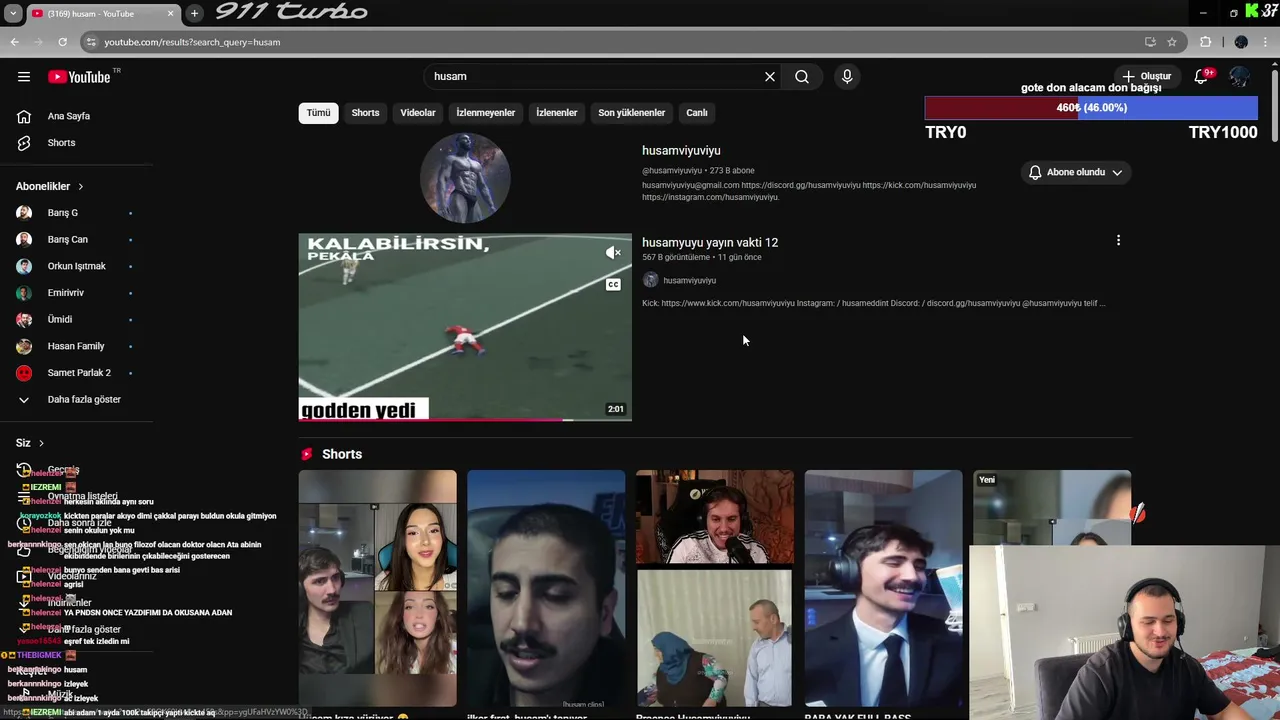This screenshot has width=1280, height=720.
Task: Click the donation goal progress bar
Action: 1091,108
